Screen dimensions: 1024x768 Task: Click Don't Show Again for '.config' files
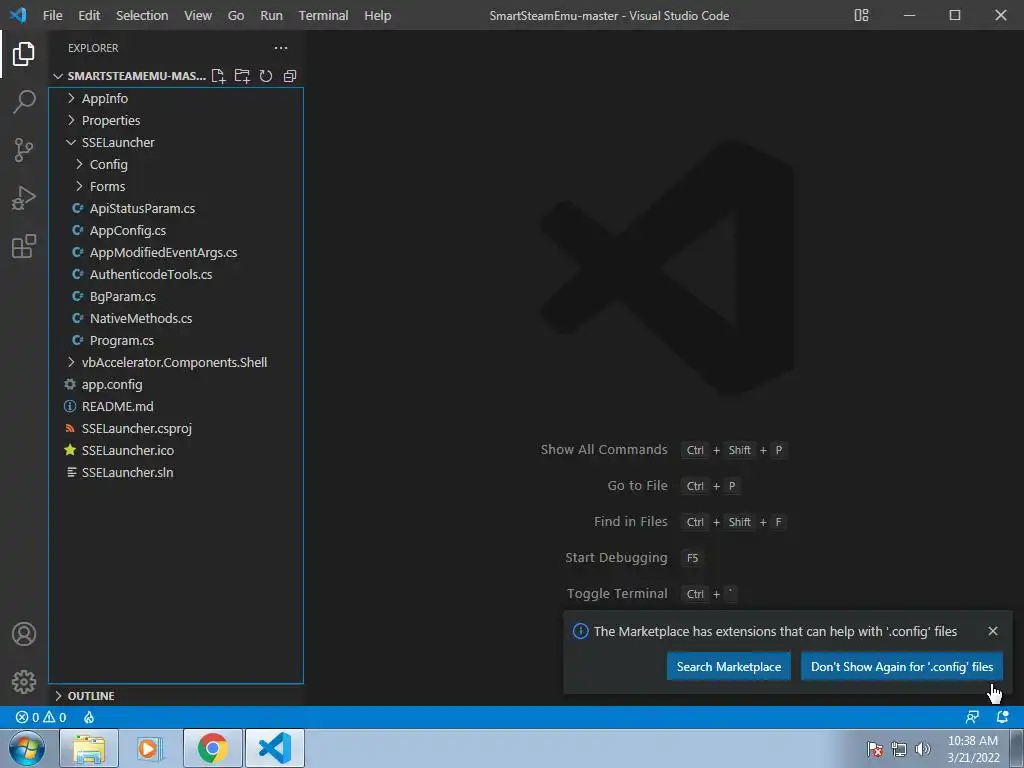click(x=902, y=667)
